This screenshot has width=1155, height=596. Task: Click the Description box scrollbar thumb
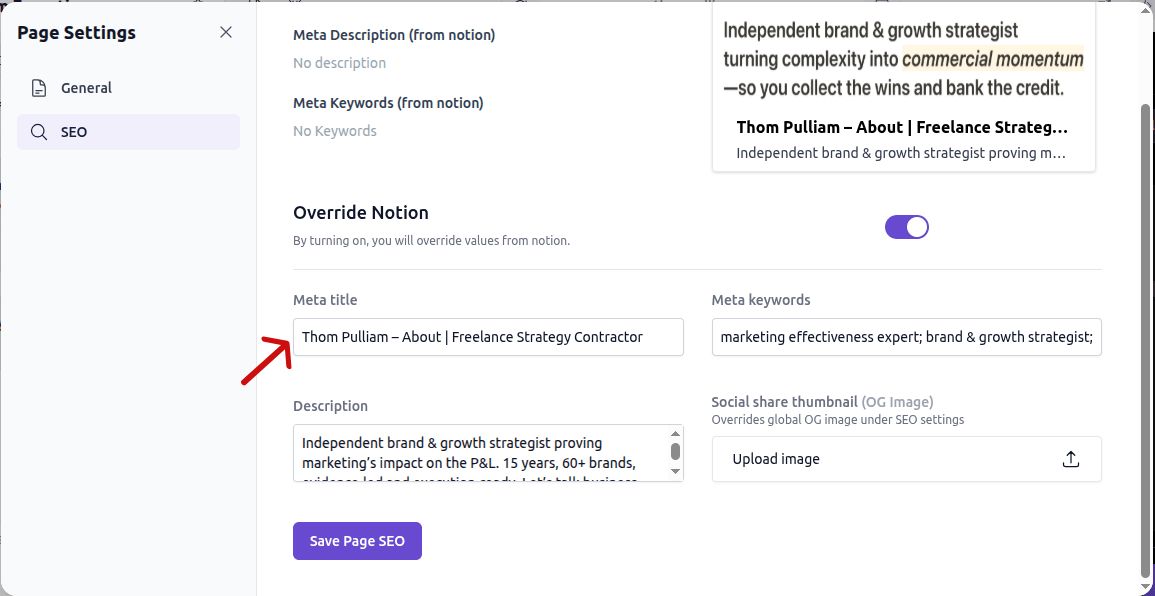(675, 451)
